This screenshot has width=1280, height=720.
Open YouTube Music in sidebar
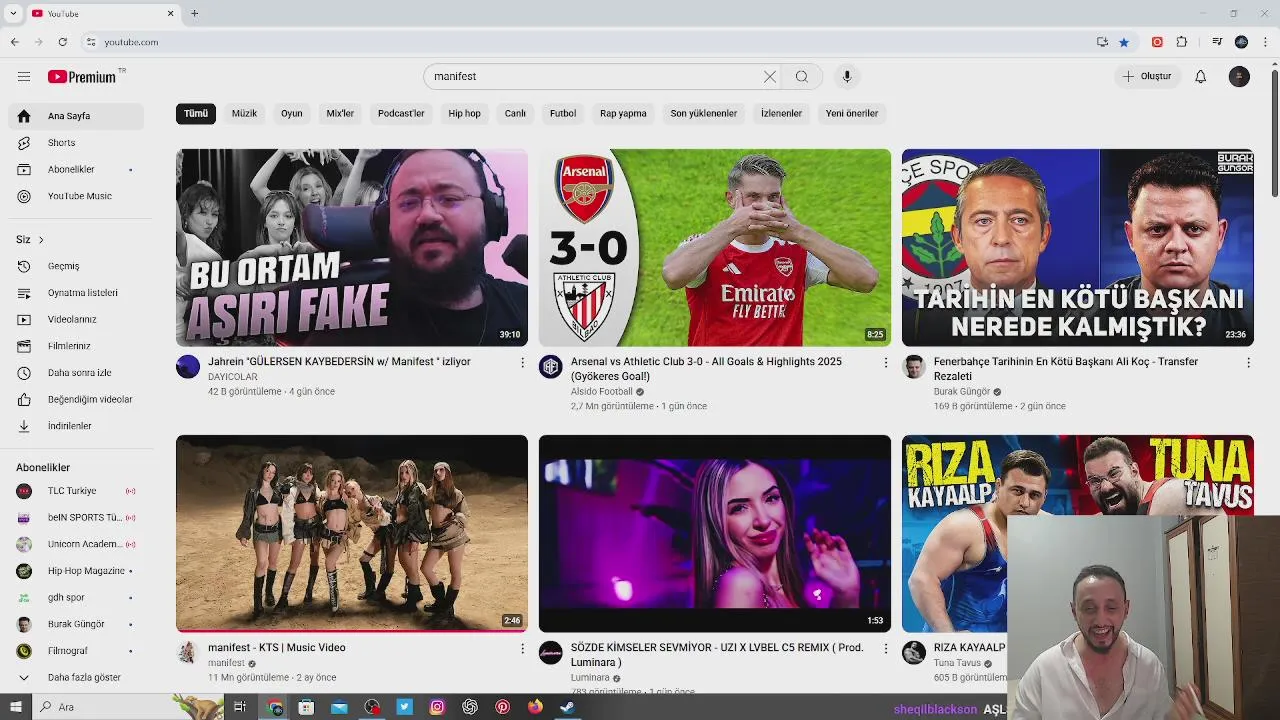76,196
